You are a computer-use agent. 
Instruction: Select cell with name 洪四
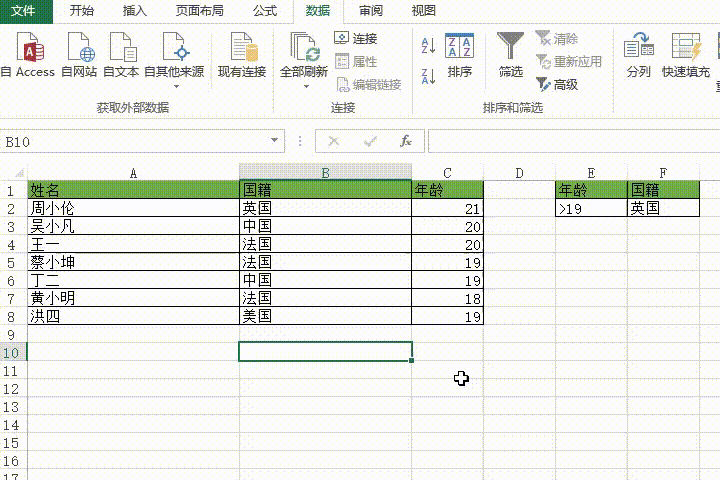pos(133,316)
